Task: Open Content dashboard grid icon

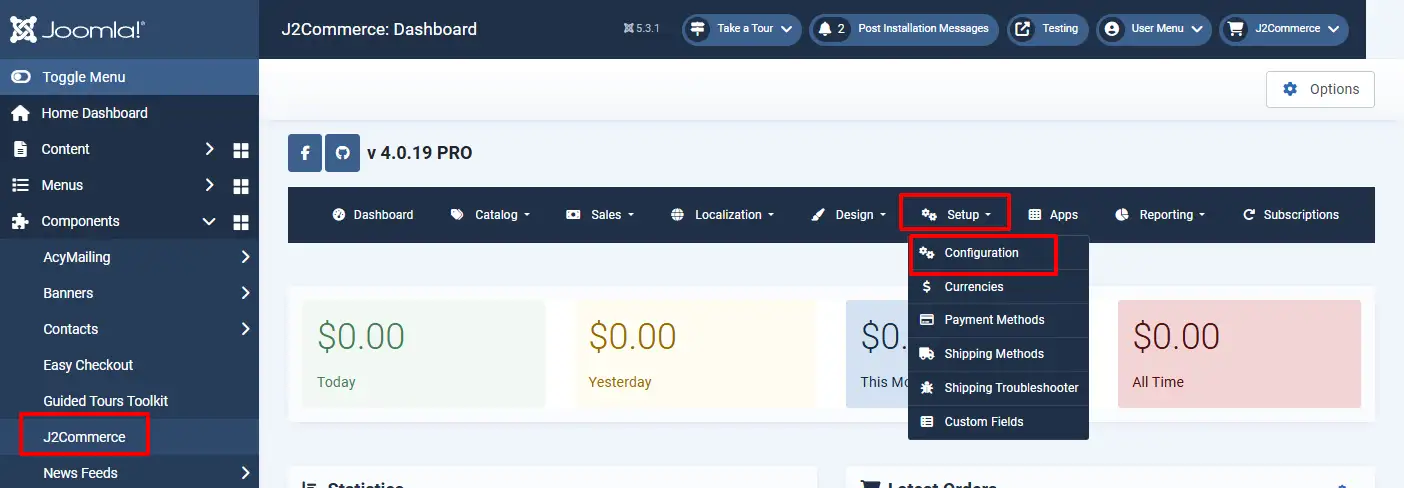Action: (x=240, y=150)
